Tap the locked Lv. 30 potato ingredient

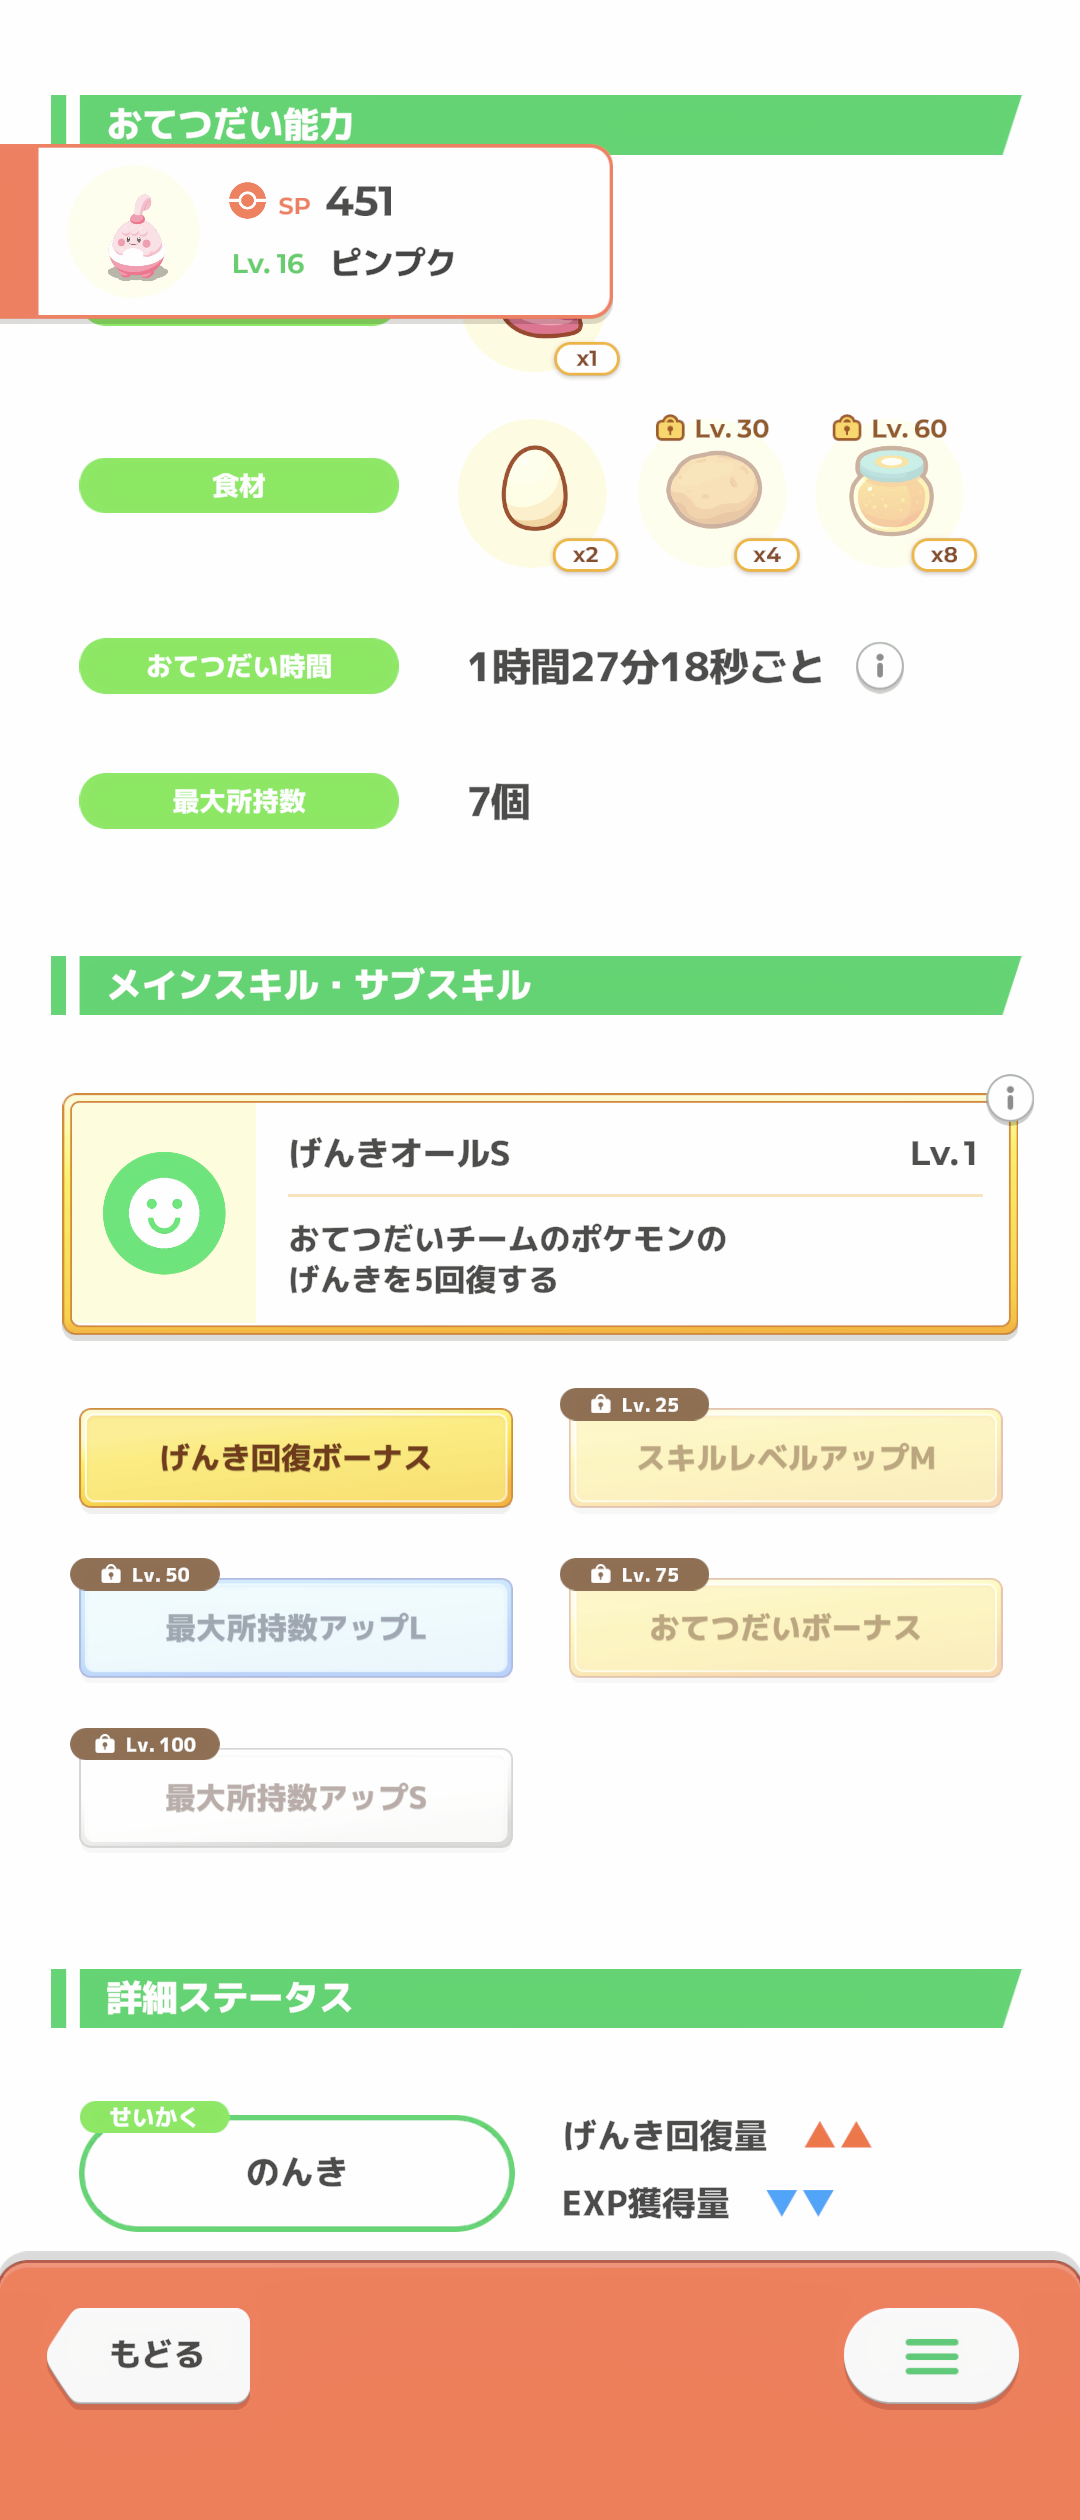pos(713,490)
